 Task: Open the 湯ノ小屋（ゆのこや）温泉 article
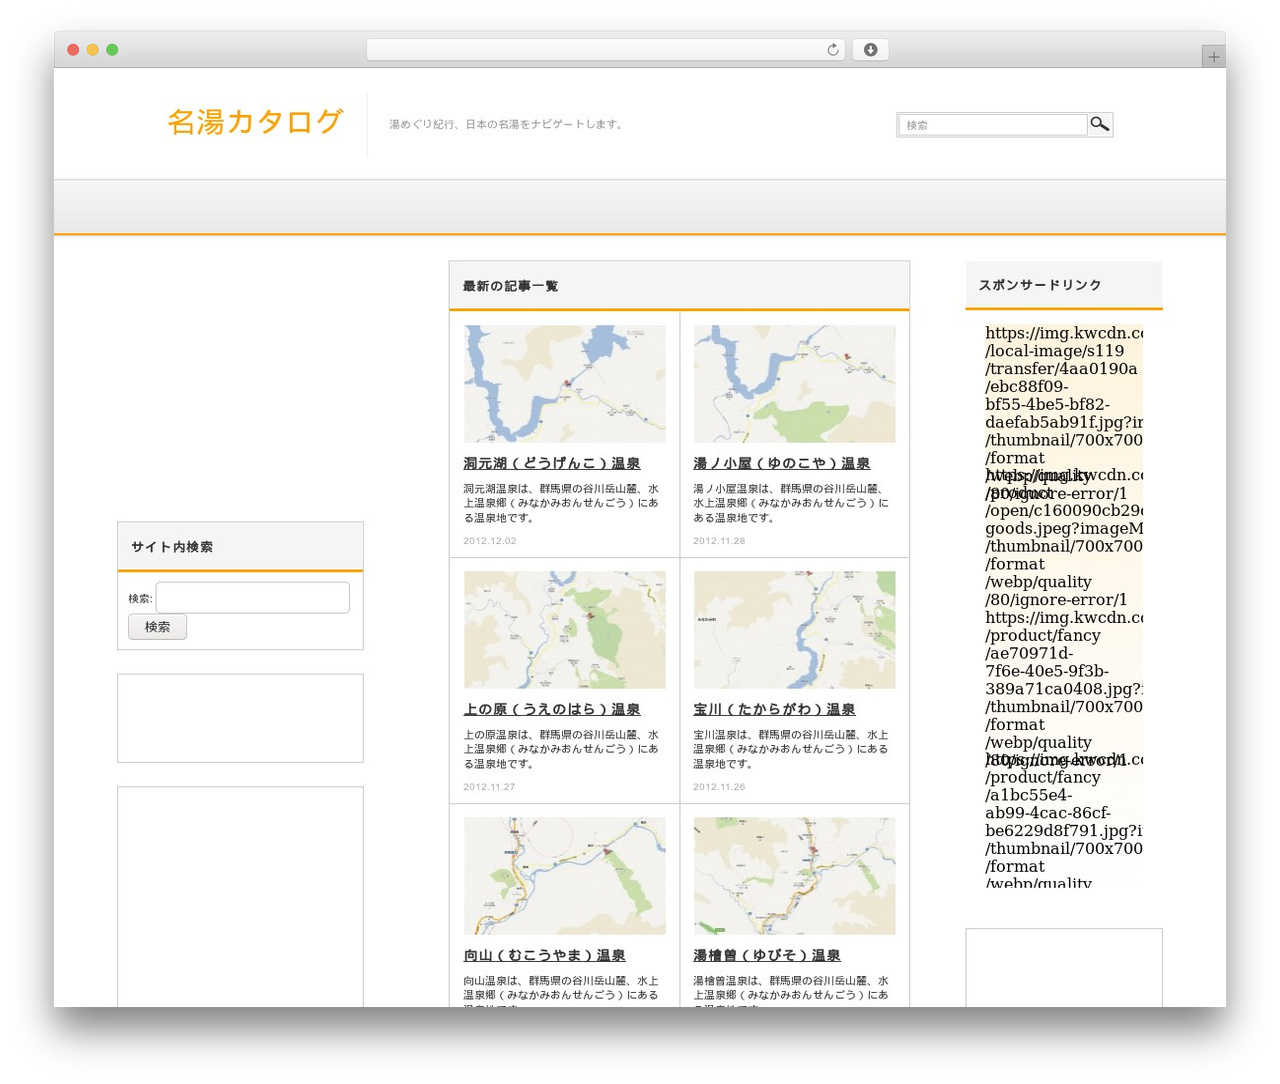point(782,464)
